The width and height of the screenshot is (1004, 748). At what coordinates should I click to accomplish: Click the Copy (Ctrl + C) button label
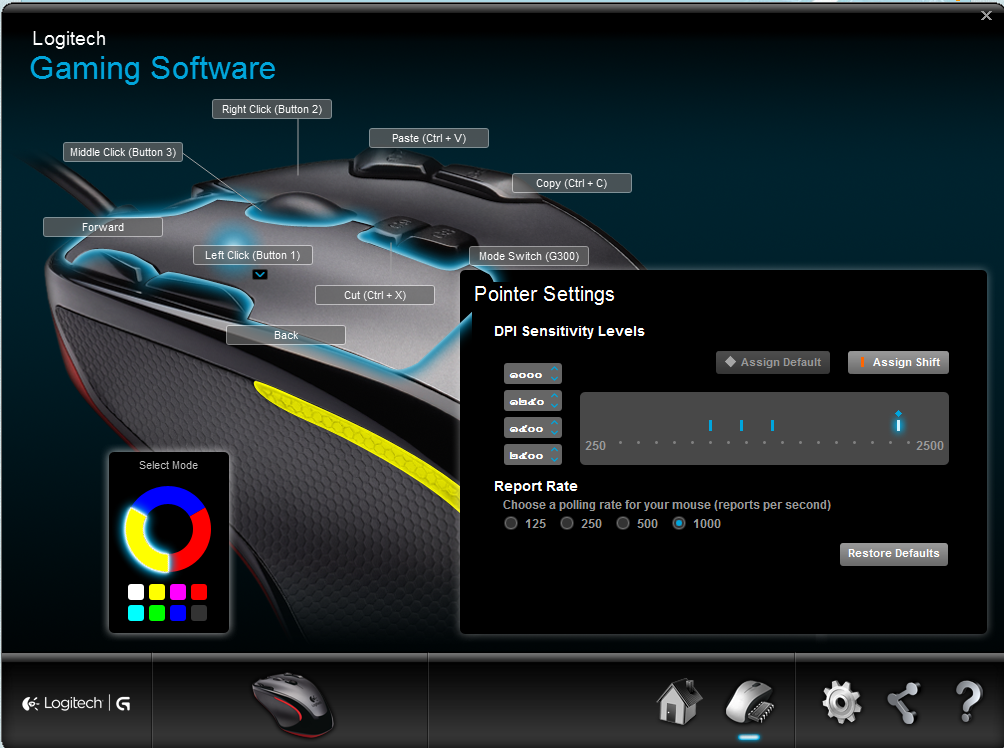pyautogui.click(x=571, y=183)
